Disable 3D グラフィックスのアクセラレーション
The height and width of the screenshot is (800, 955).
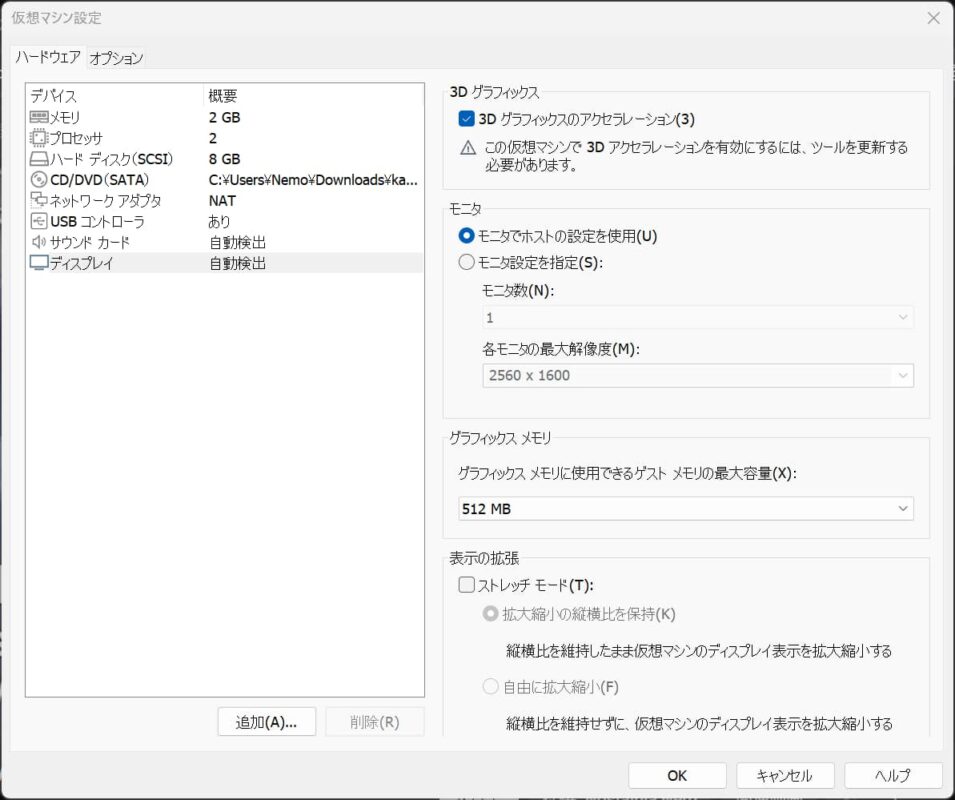pyautogui.click(x=468, y=117)
